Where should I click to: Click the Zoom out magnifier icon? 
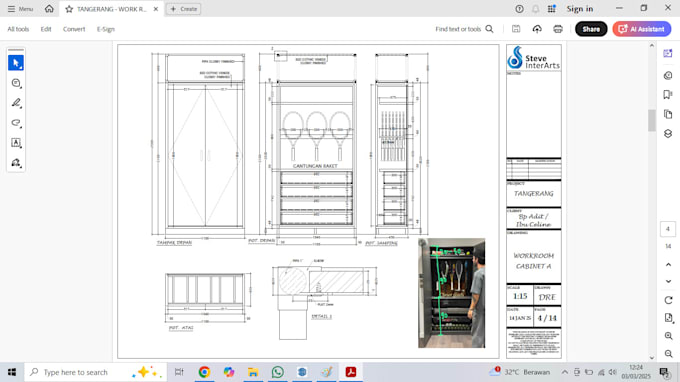click(668, 354)
